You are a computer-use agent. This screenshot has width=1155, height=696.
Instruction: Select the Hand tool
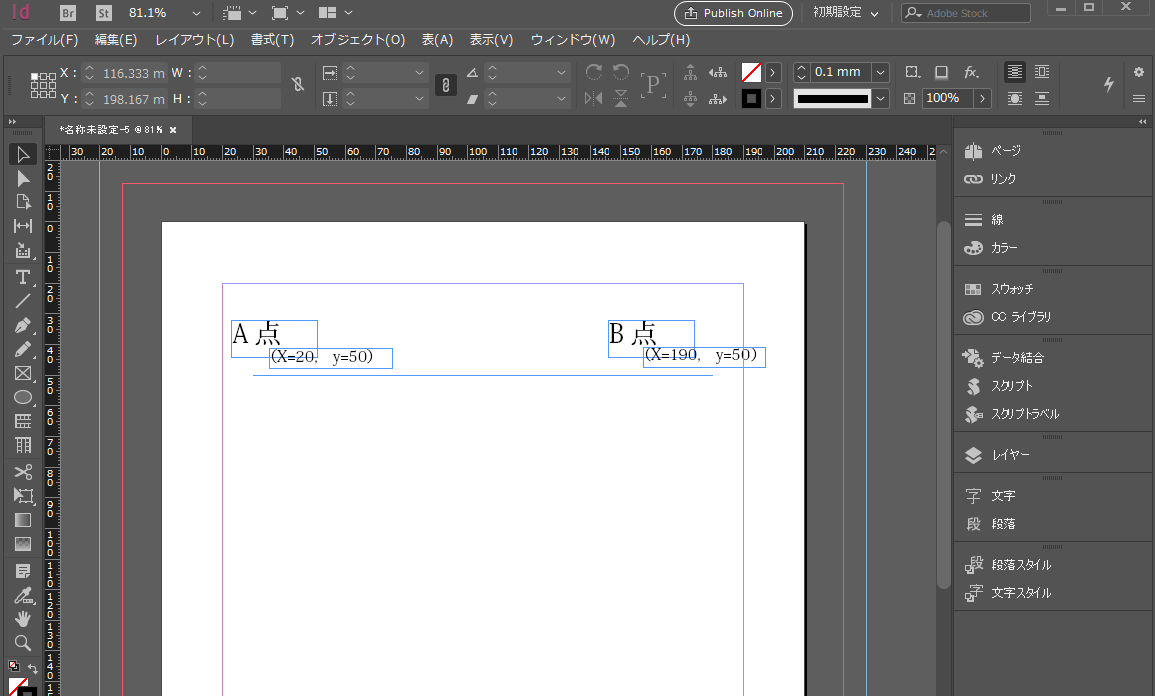[23, 619]
